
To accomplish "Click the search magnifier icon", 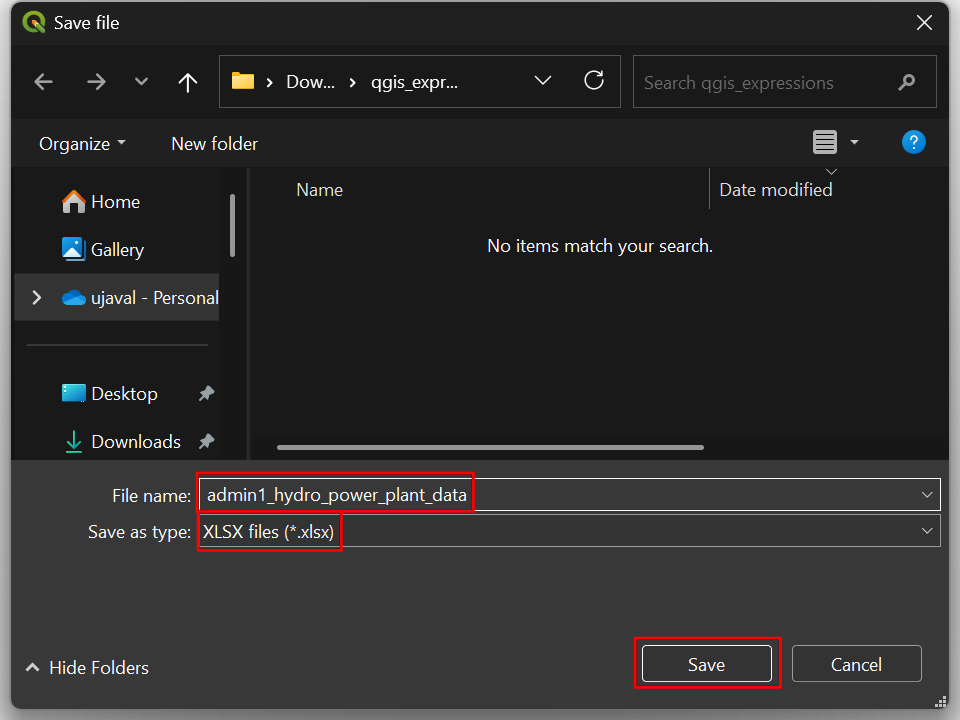I will point(907,82).
